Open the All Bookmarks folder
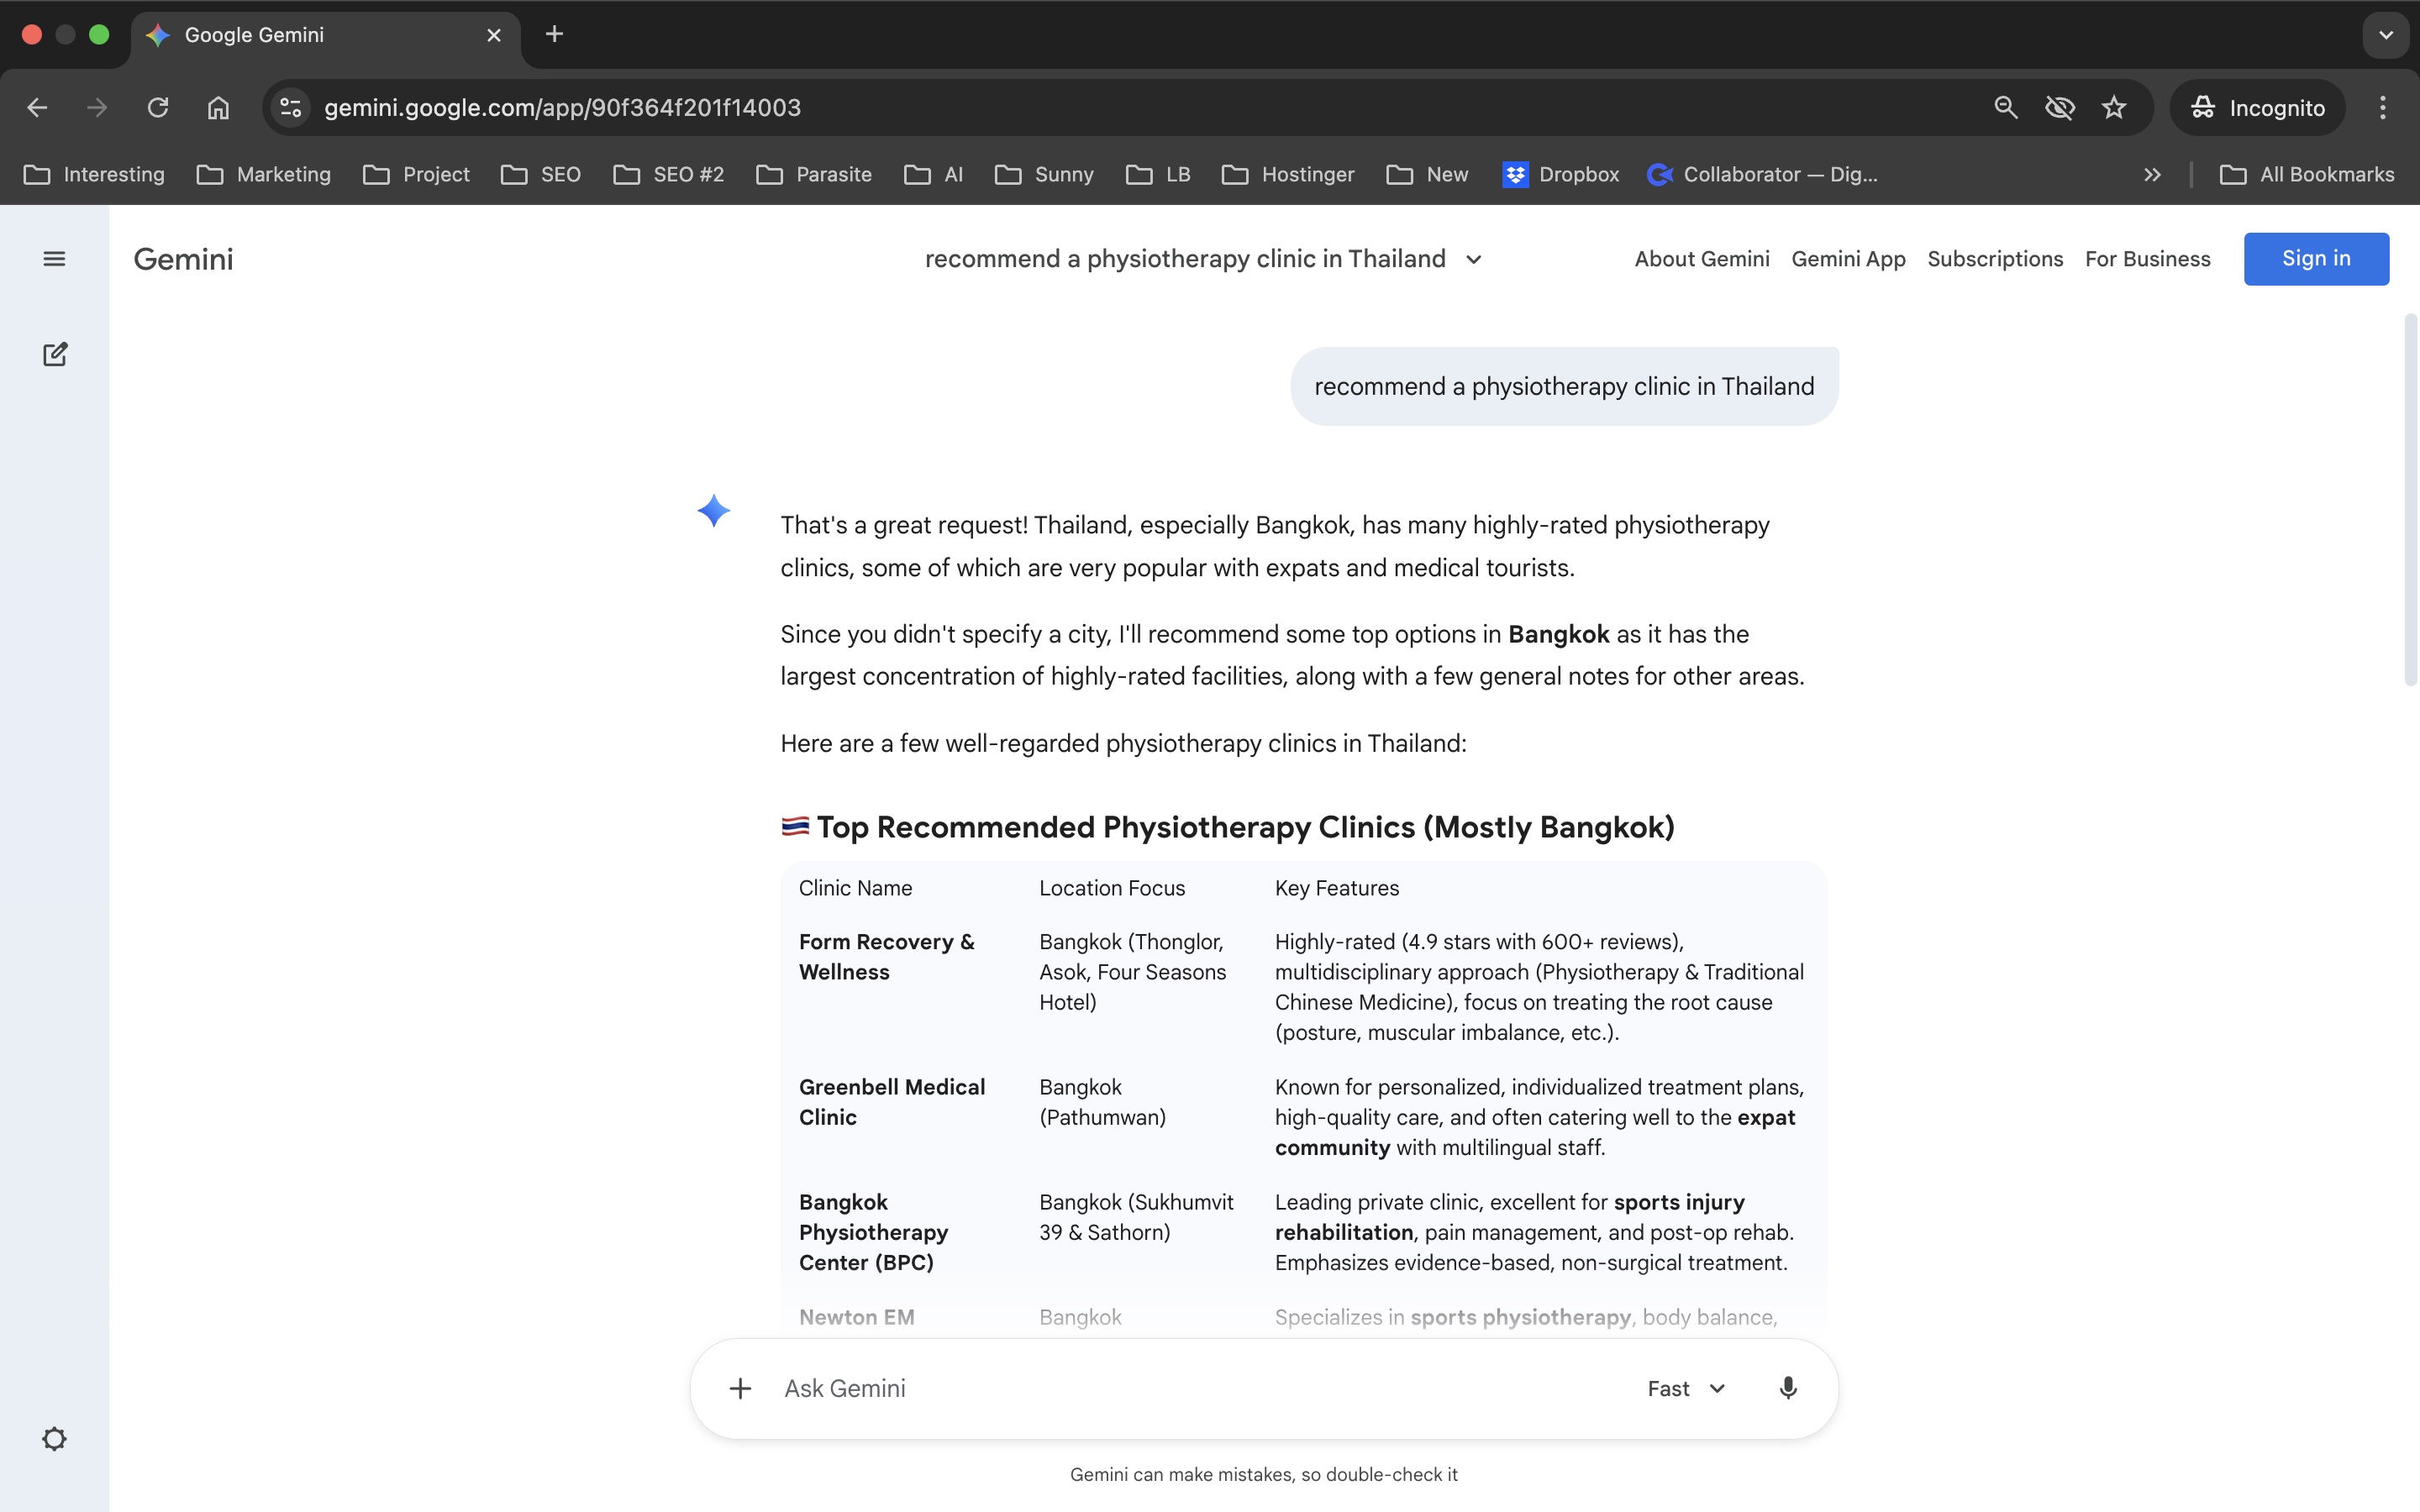 (x=2307, y=175)
